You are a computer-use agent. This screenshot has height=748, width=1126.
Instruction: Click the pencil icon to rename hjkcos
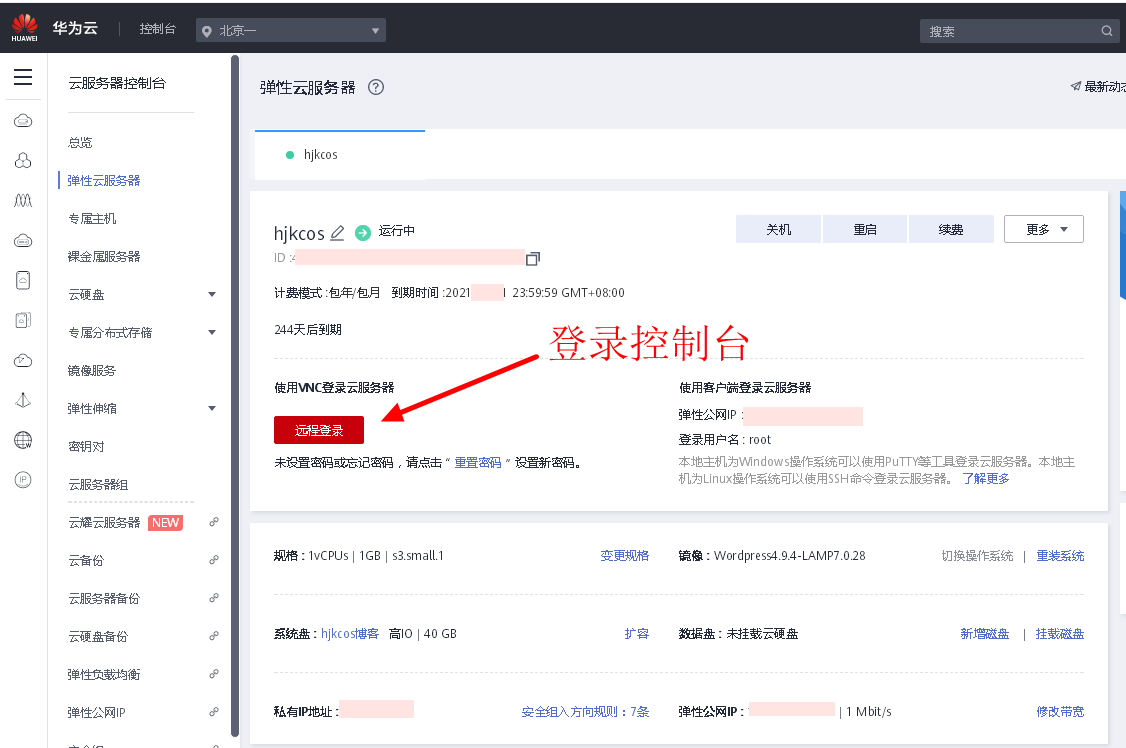pyautogui.click(x=338, y=233)
